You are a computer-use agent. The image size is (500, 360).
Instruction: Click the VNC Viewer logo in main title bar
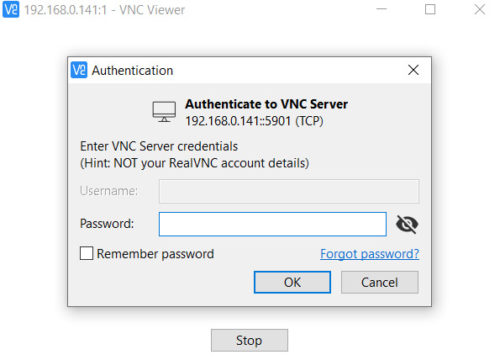click(10, 9)
